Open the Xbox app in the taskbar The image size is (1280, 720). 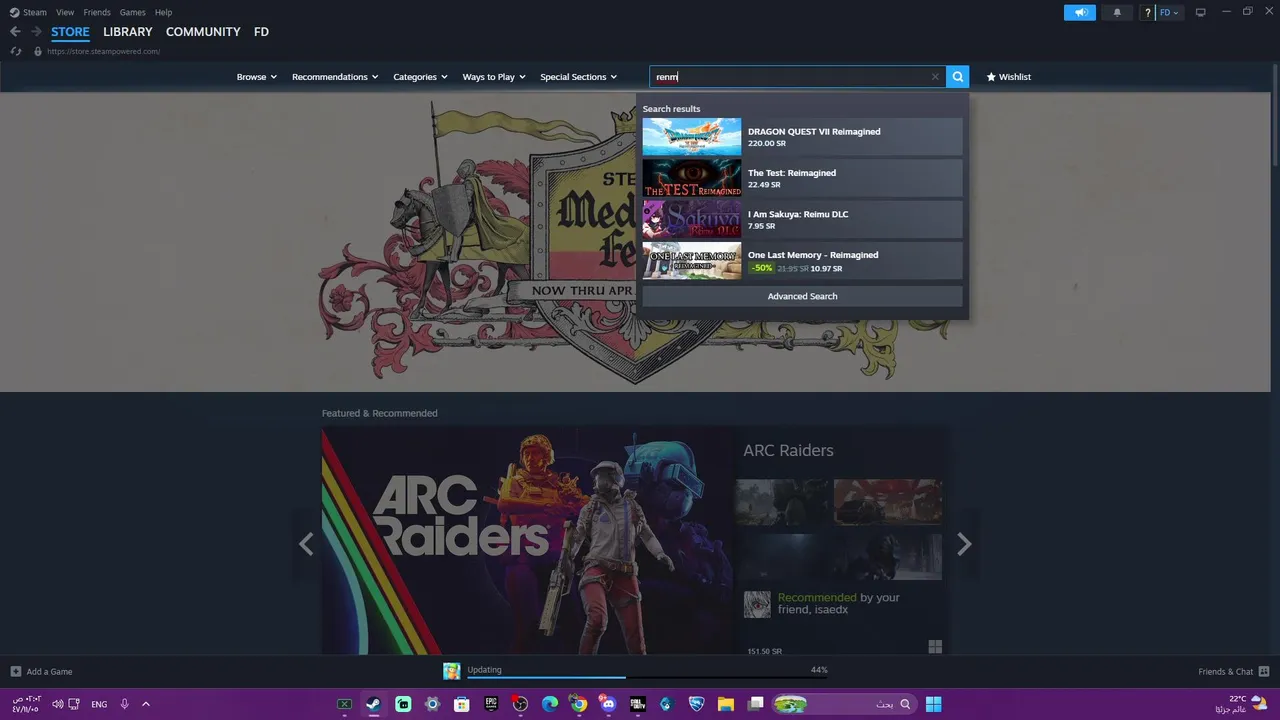(344, 704)
